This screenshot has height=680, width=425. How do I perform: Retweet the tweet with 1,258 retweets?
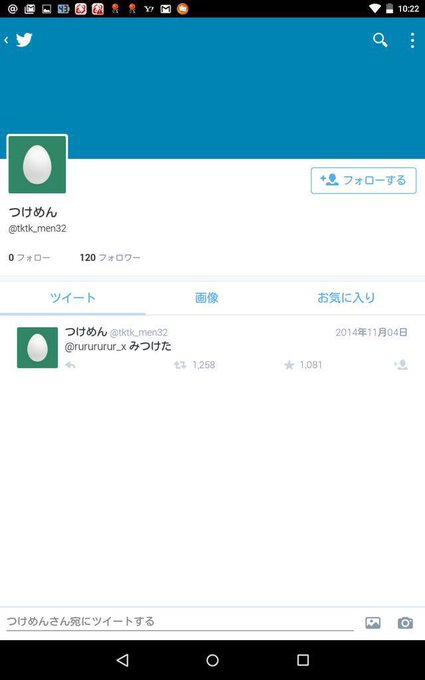click(194, 365)
